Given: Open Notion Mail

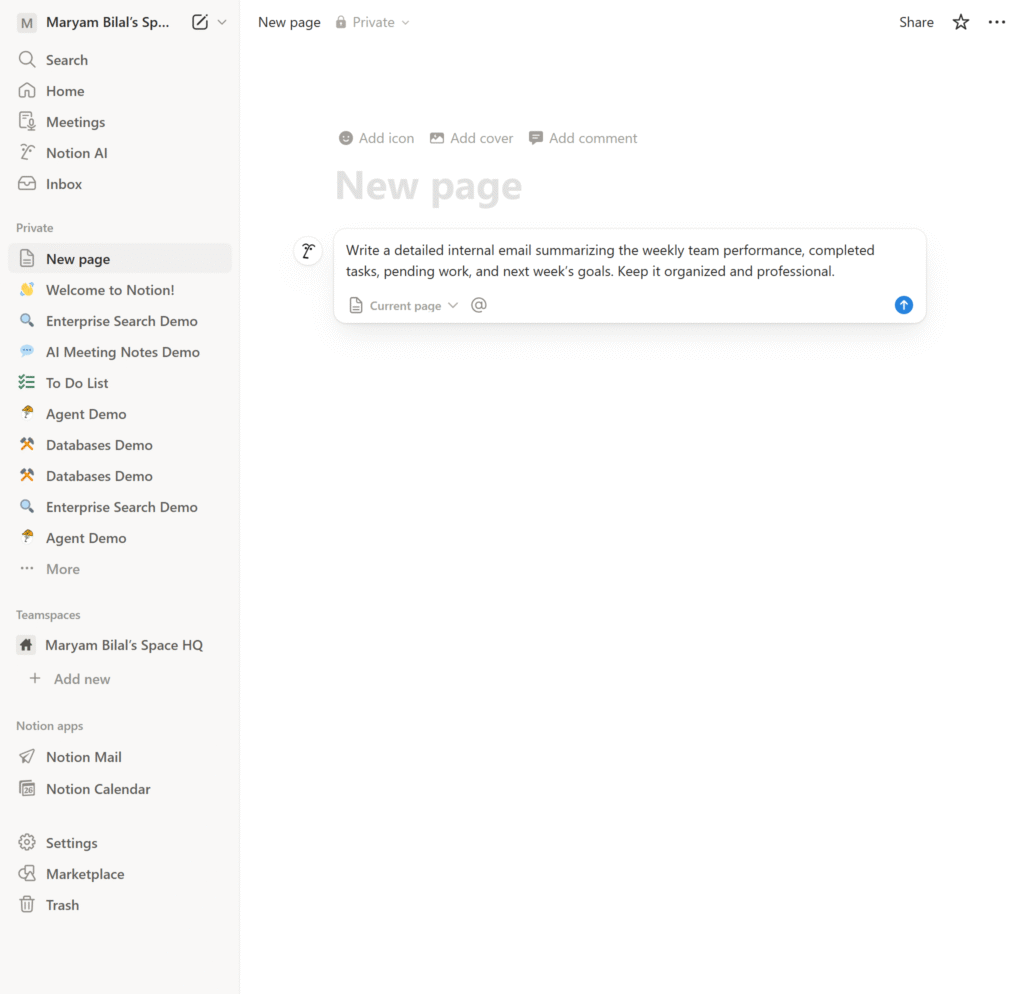Looking at the screenshot, I should (x=81, y=756).
